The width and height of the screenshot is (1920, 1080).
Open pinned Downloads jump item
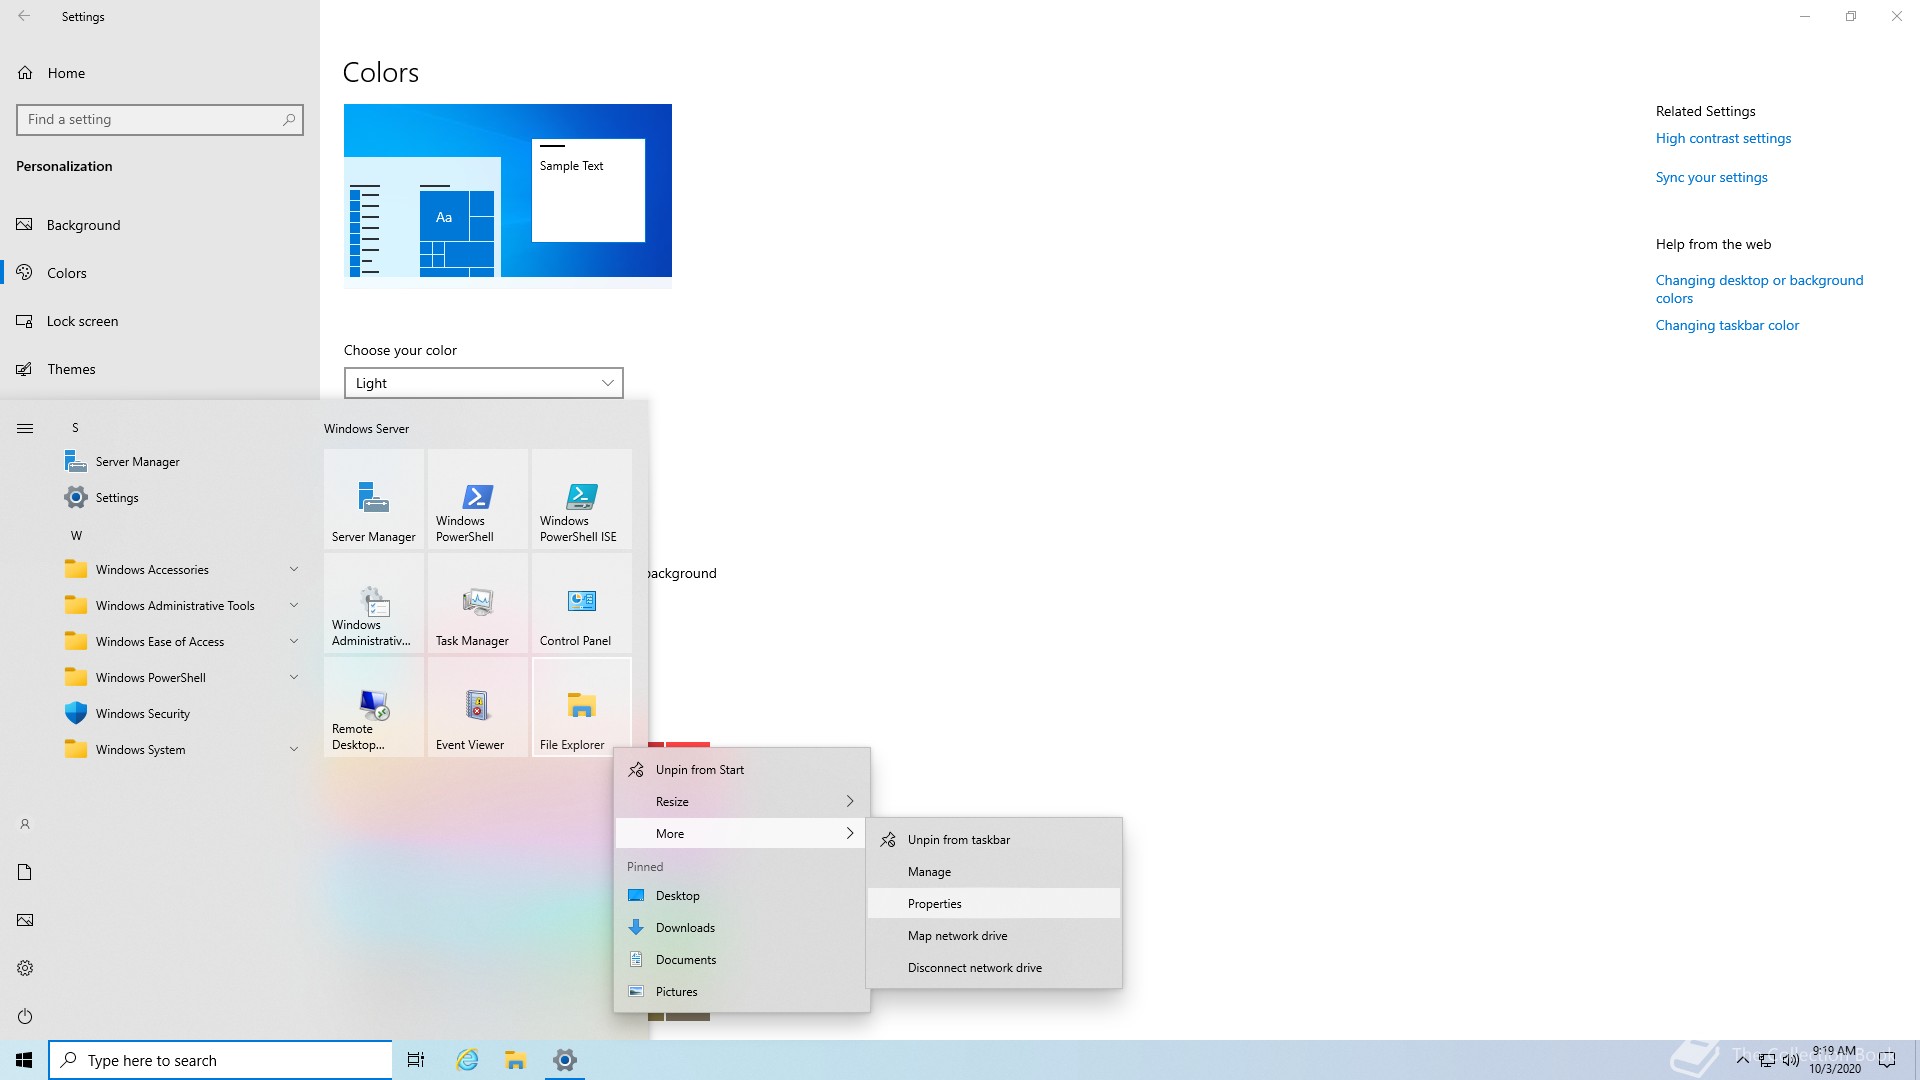point(742,928)
